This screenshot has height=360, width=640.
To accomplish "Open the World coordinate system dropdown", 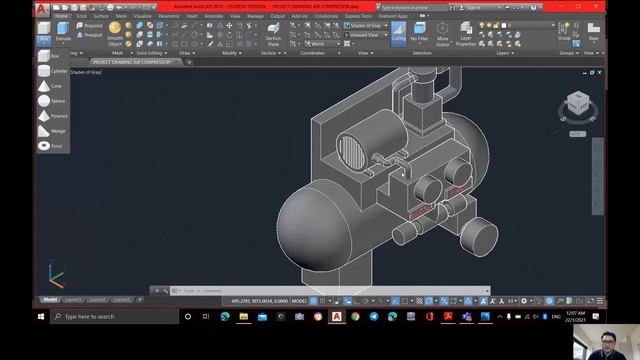I will click(x=322, y=44).
